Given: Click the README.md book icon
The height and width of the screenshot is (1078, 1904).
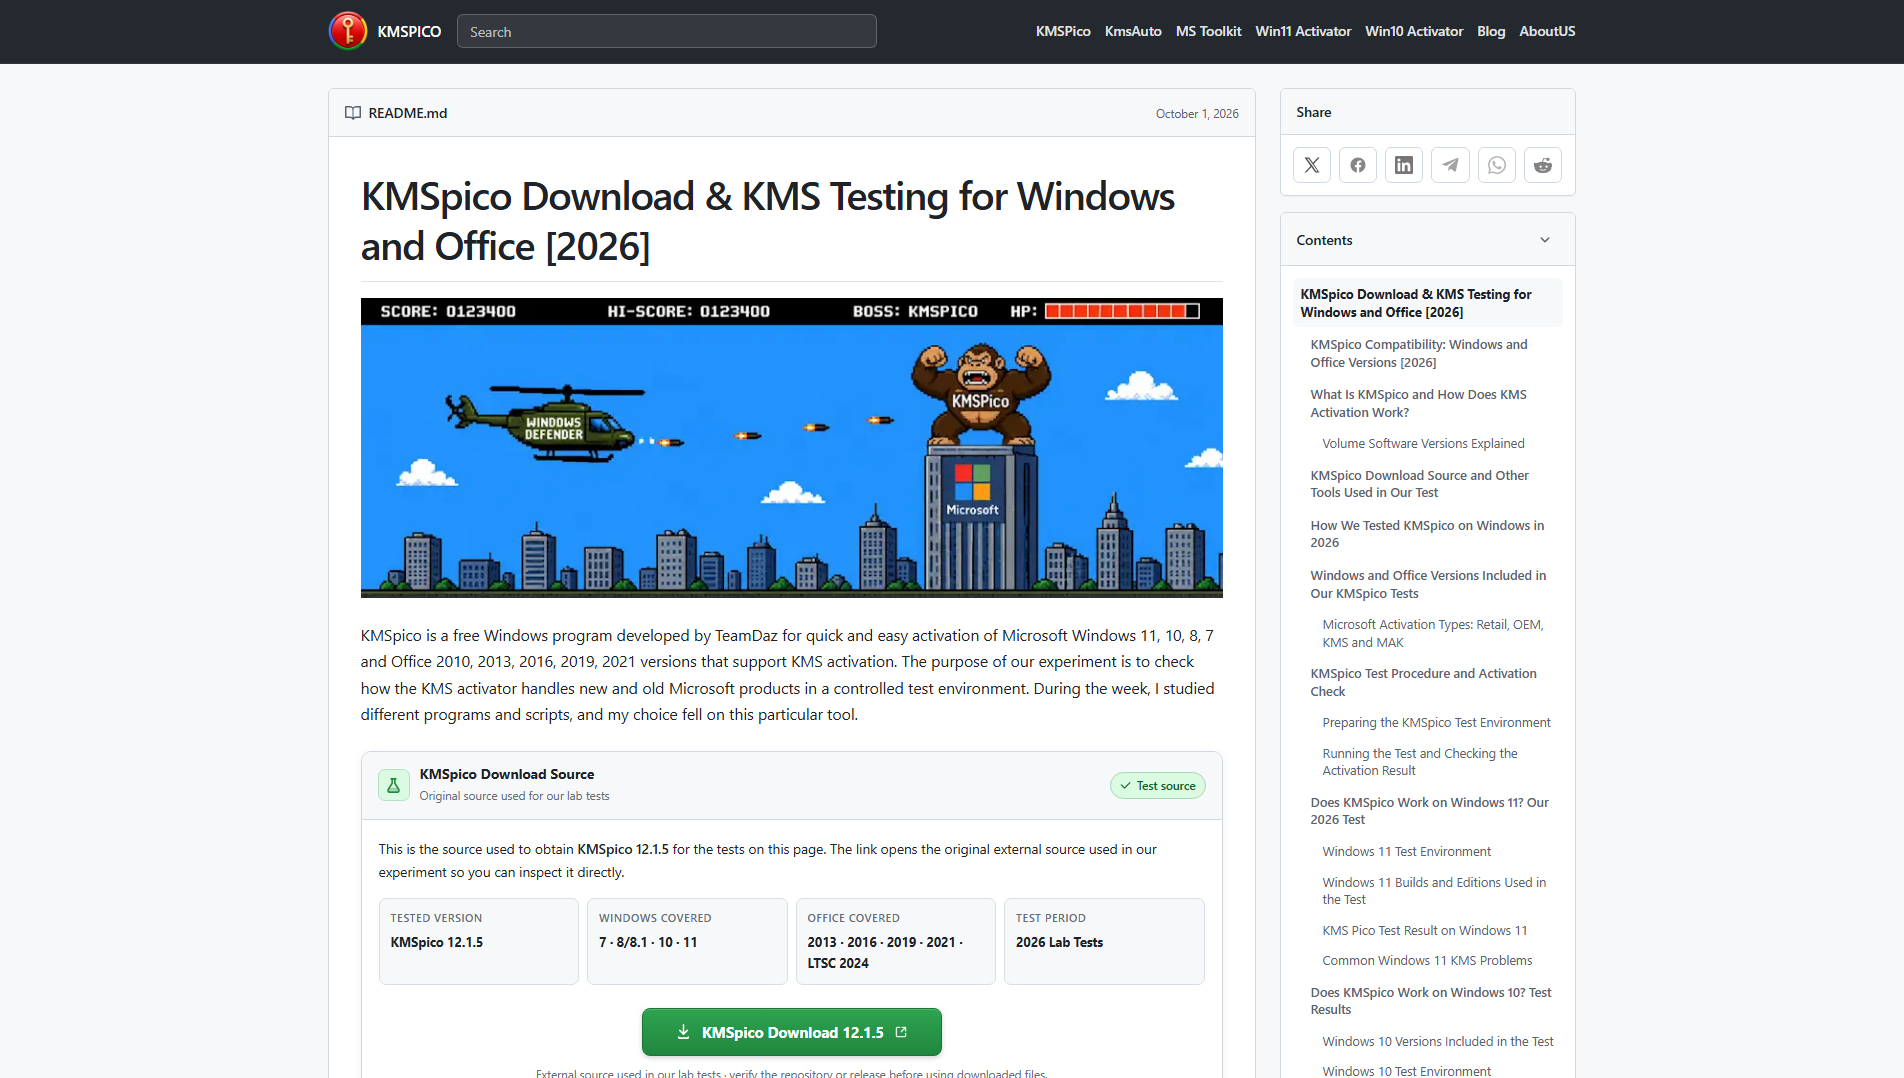Looking at the screenshot, I should [353, 113].
